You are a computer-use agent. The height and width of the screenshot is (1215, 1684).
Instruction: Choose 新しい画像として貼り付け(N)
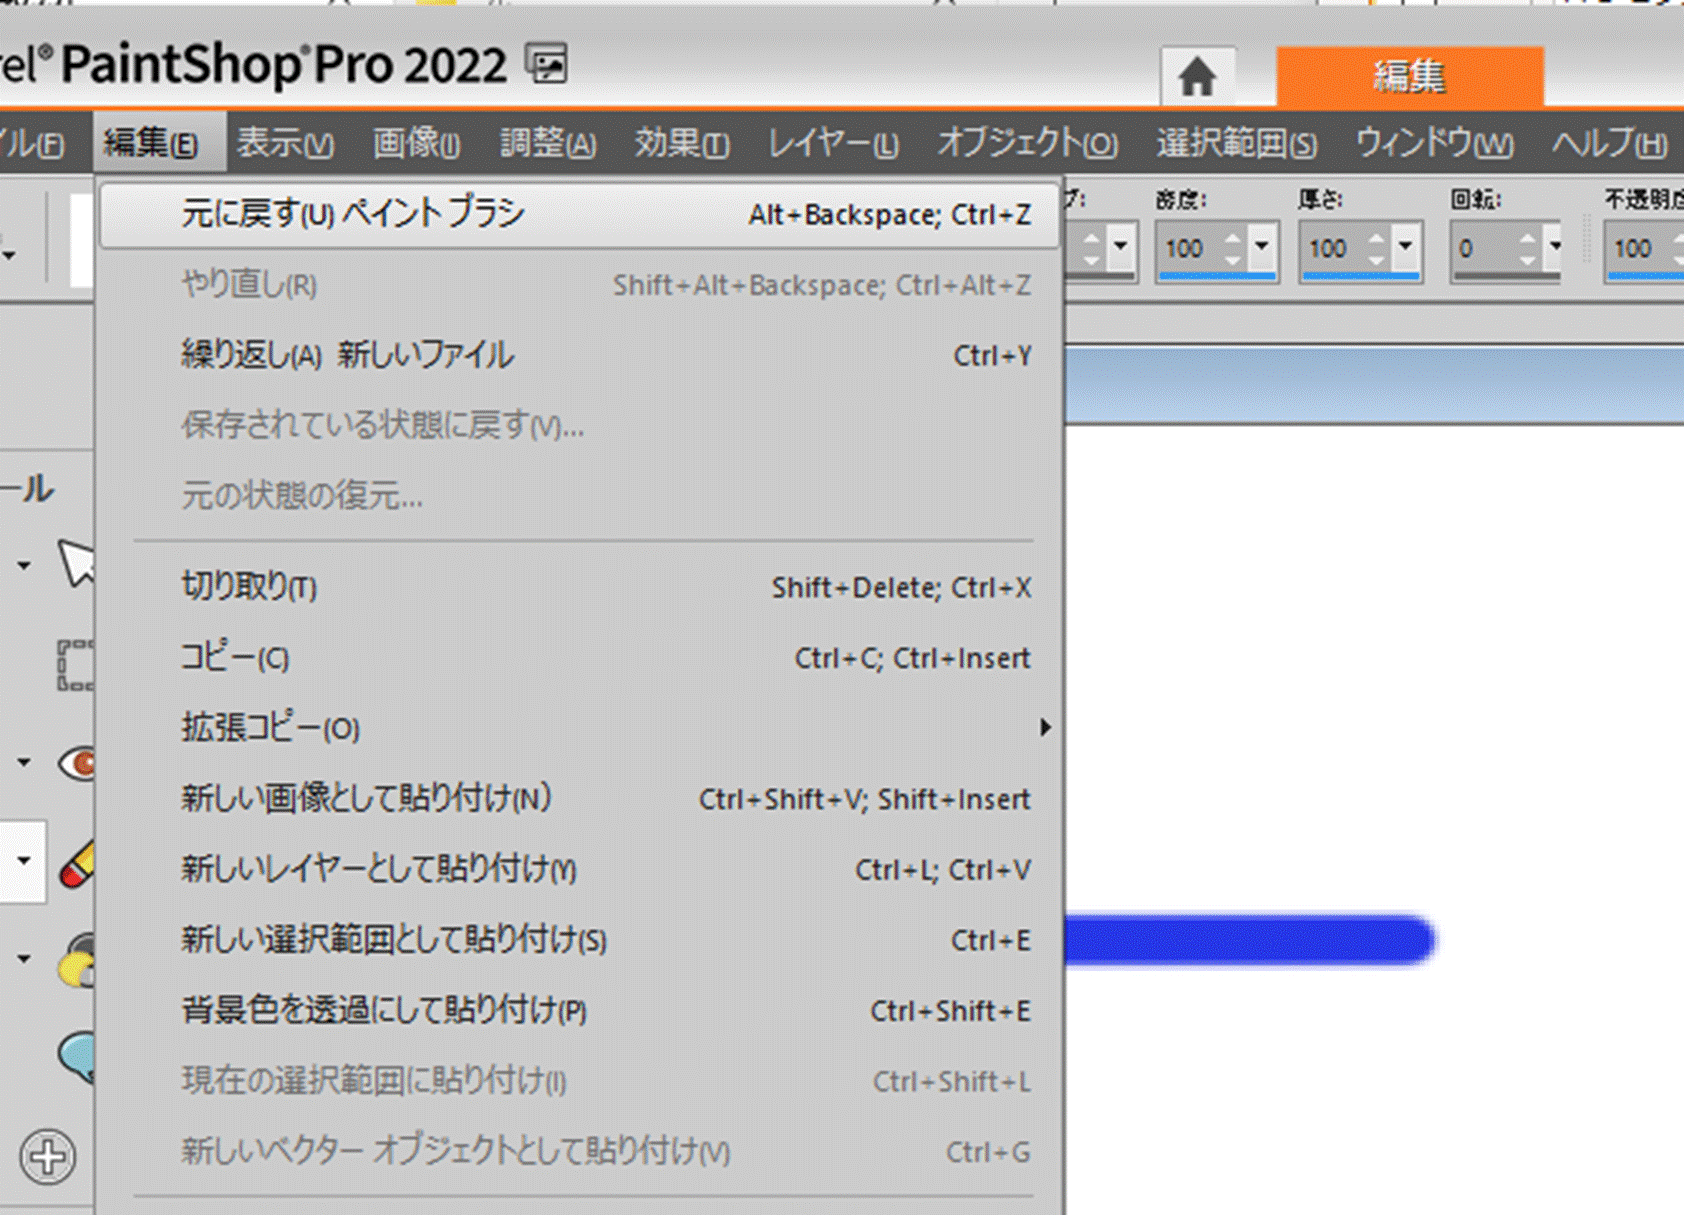[x=580, y=798]
